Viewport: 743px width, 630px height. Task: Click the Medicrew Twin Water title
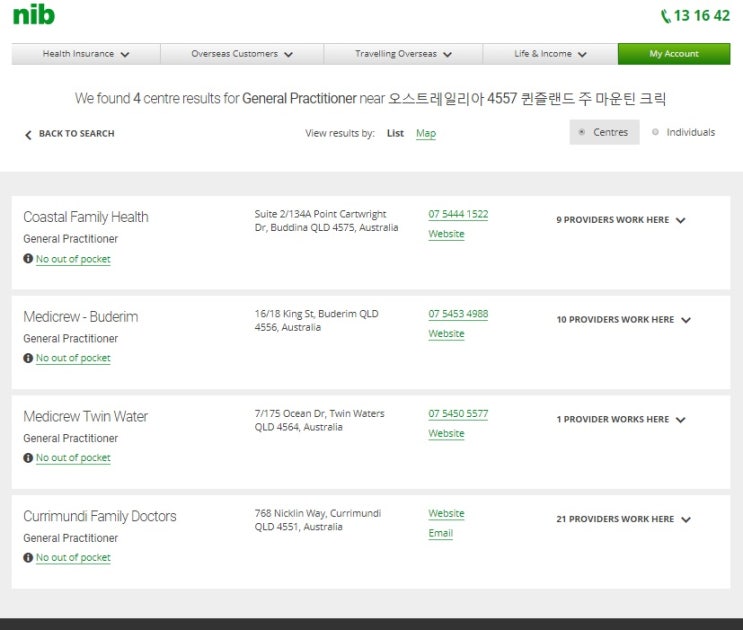point(85,416)
